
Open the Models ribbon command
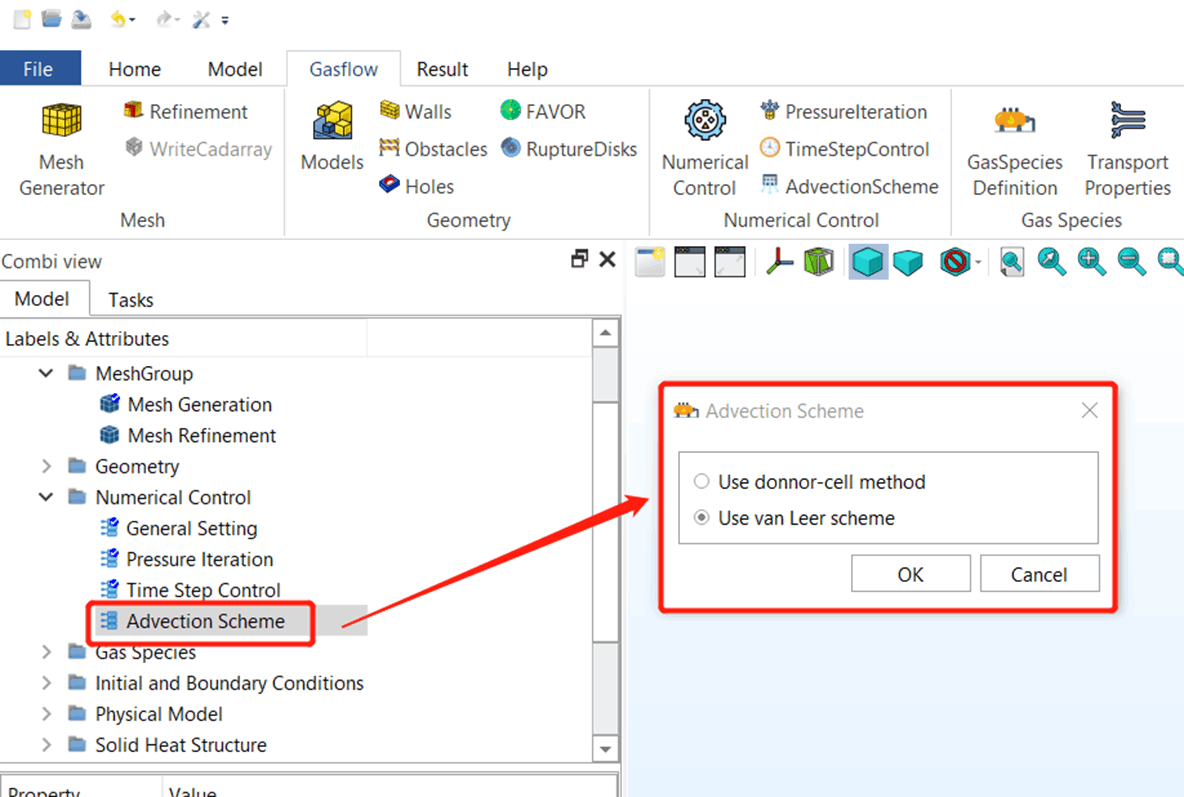(x=332, y=137)
